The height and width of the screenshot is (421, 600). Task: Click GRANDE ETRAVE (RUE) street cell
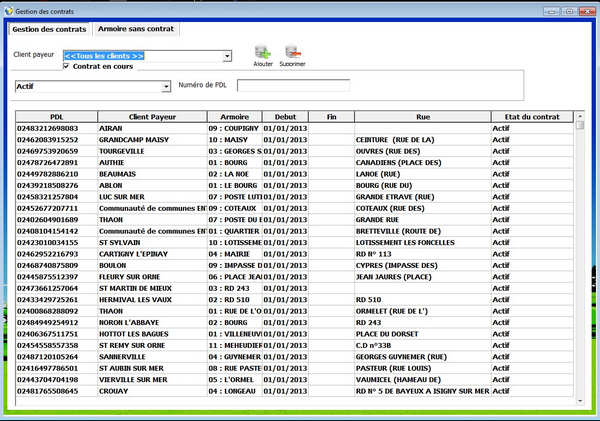coord(423,197)
